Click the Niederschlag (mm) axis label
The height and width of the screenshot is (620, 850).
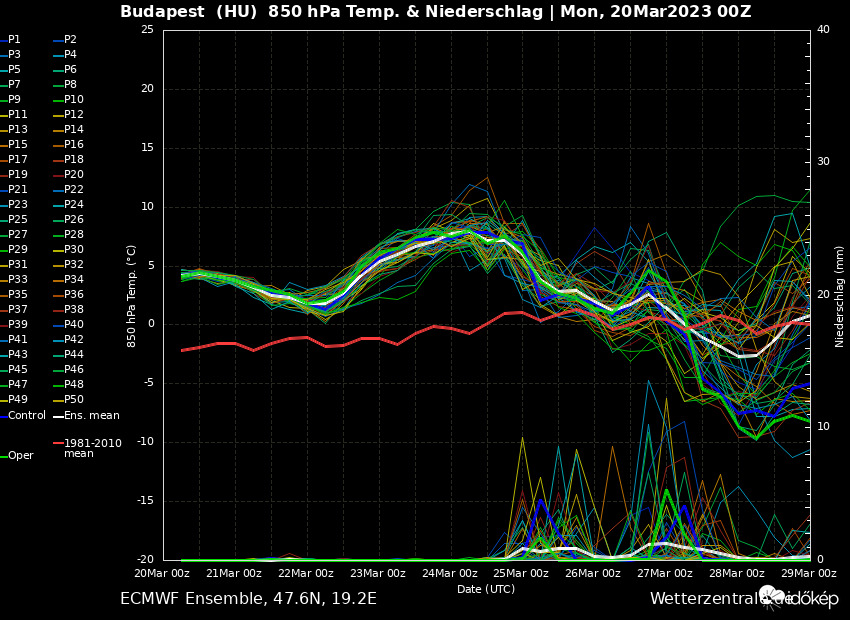point(840,296)
